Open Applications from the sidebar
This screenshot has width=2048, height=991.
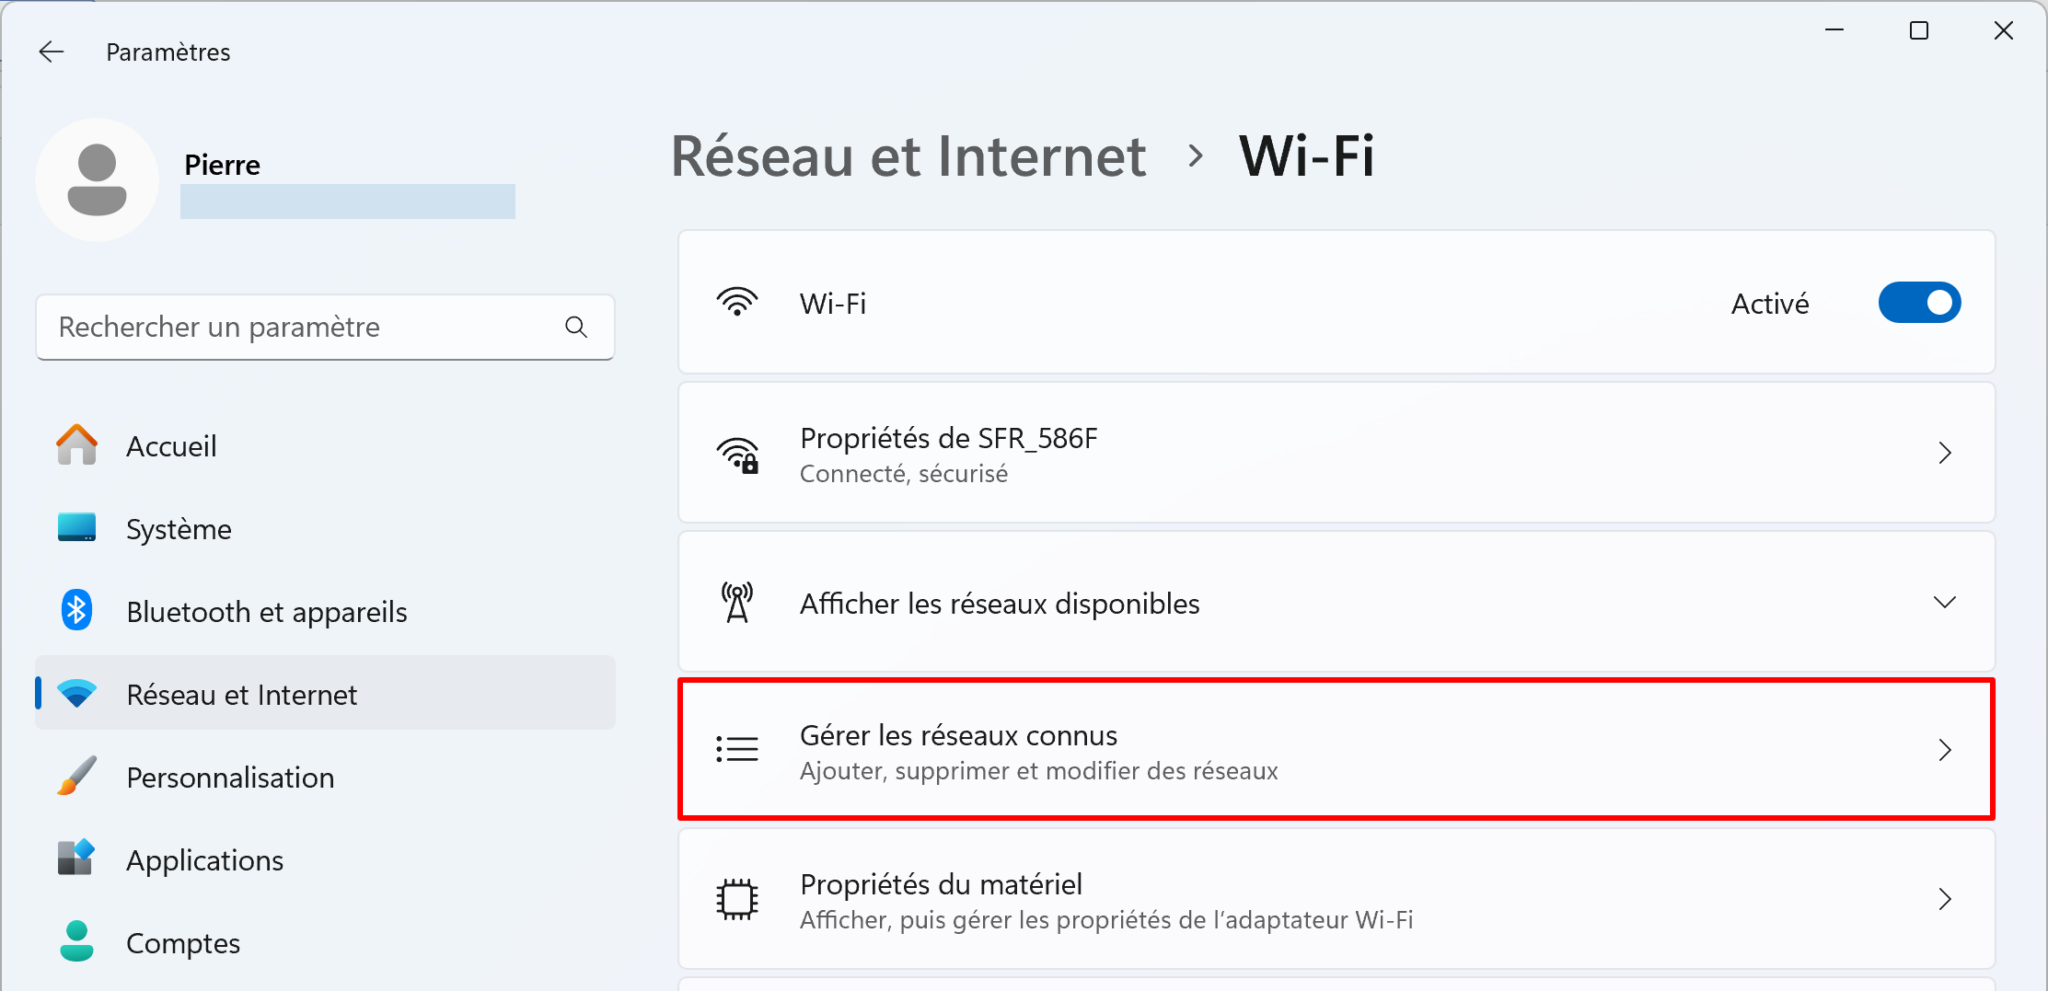coord(204,858)
